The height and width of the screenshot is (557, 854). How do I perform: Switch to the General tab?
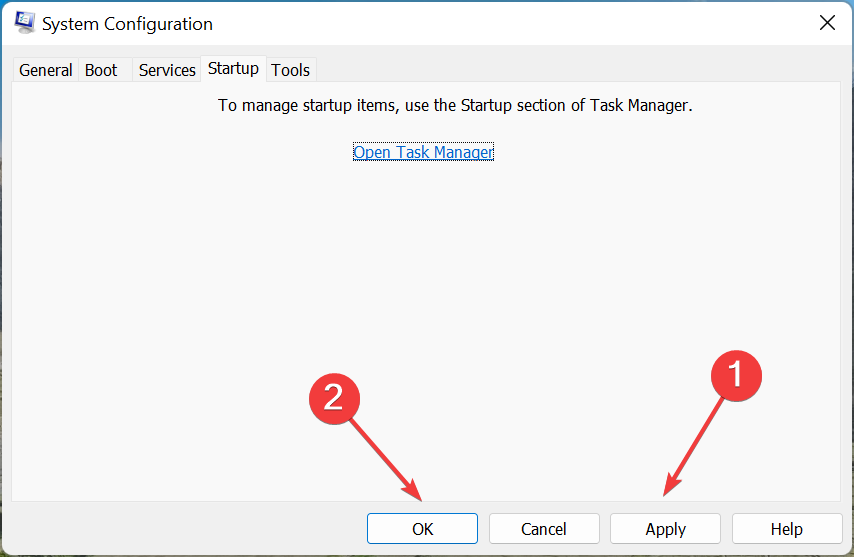click(x=46, y=70)
